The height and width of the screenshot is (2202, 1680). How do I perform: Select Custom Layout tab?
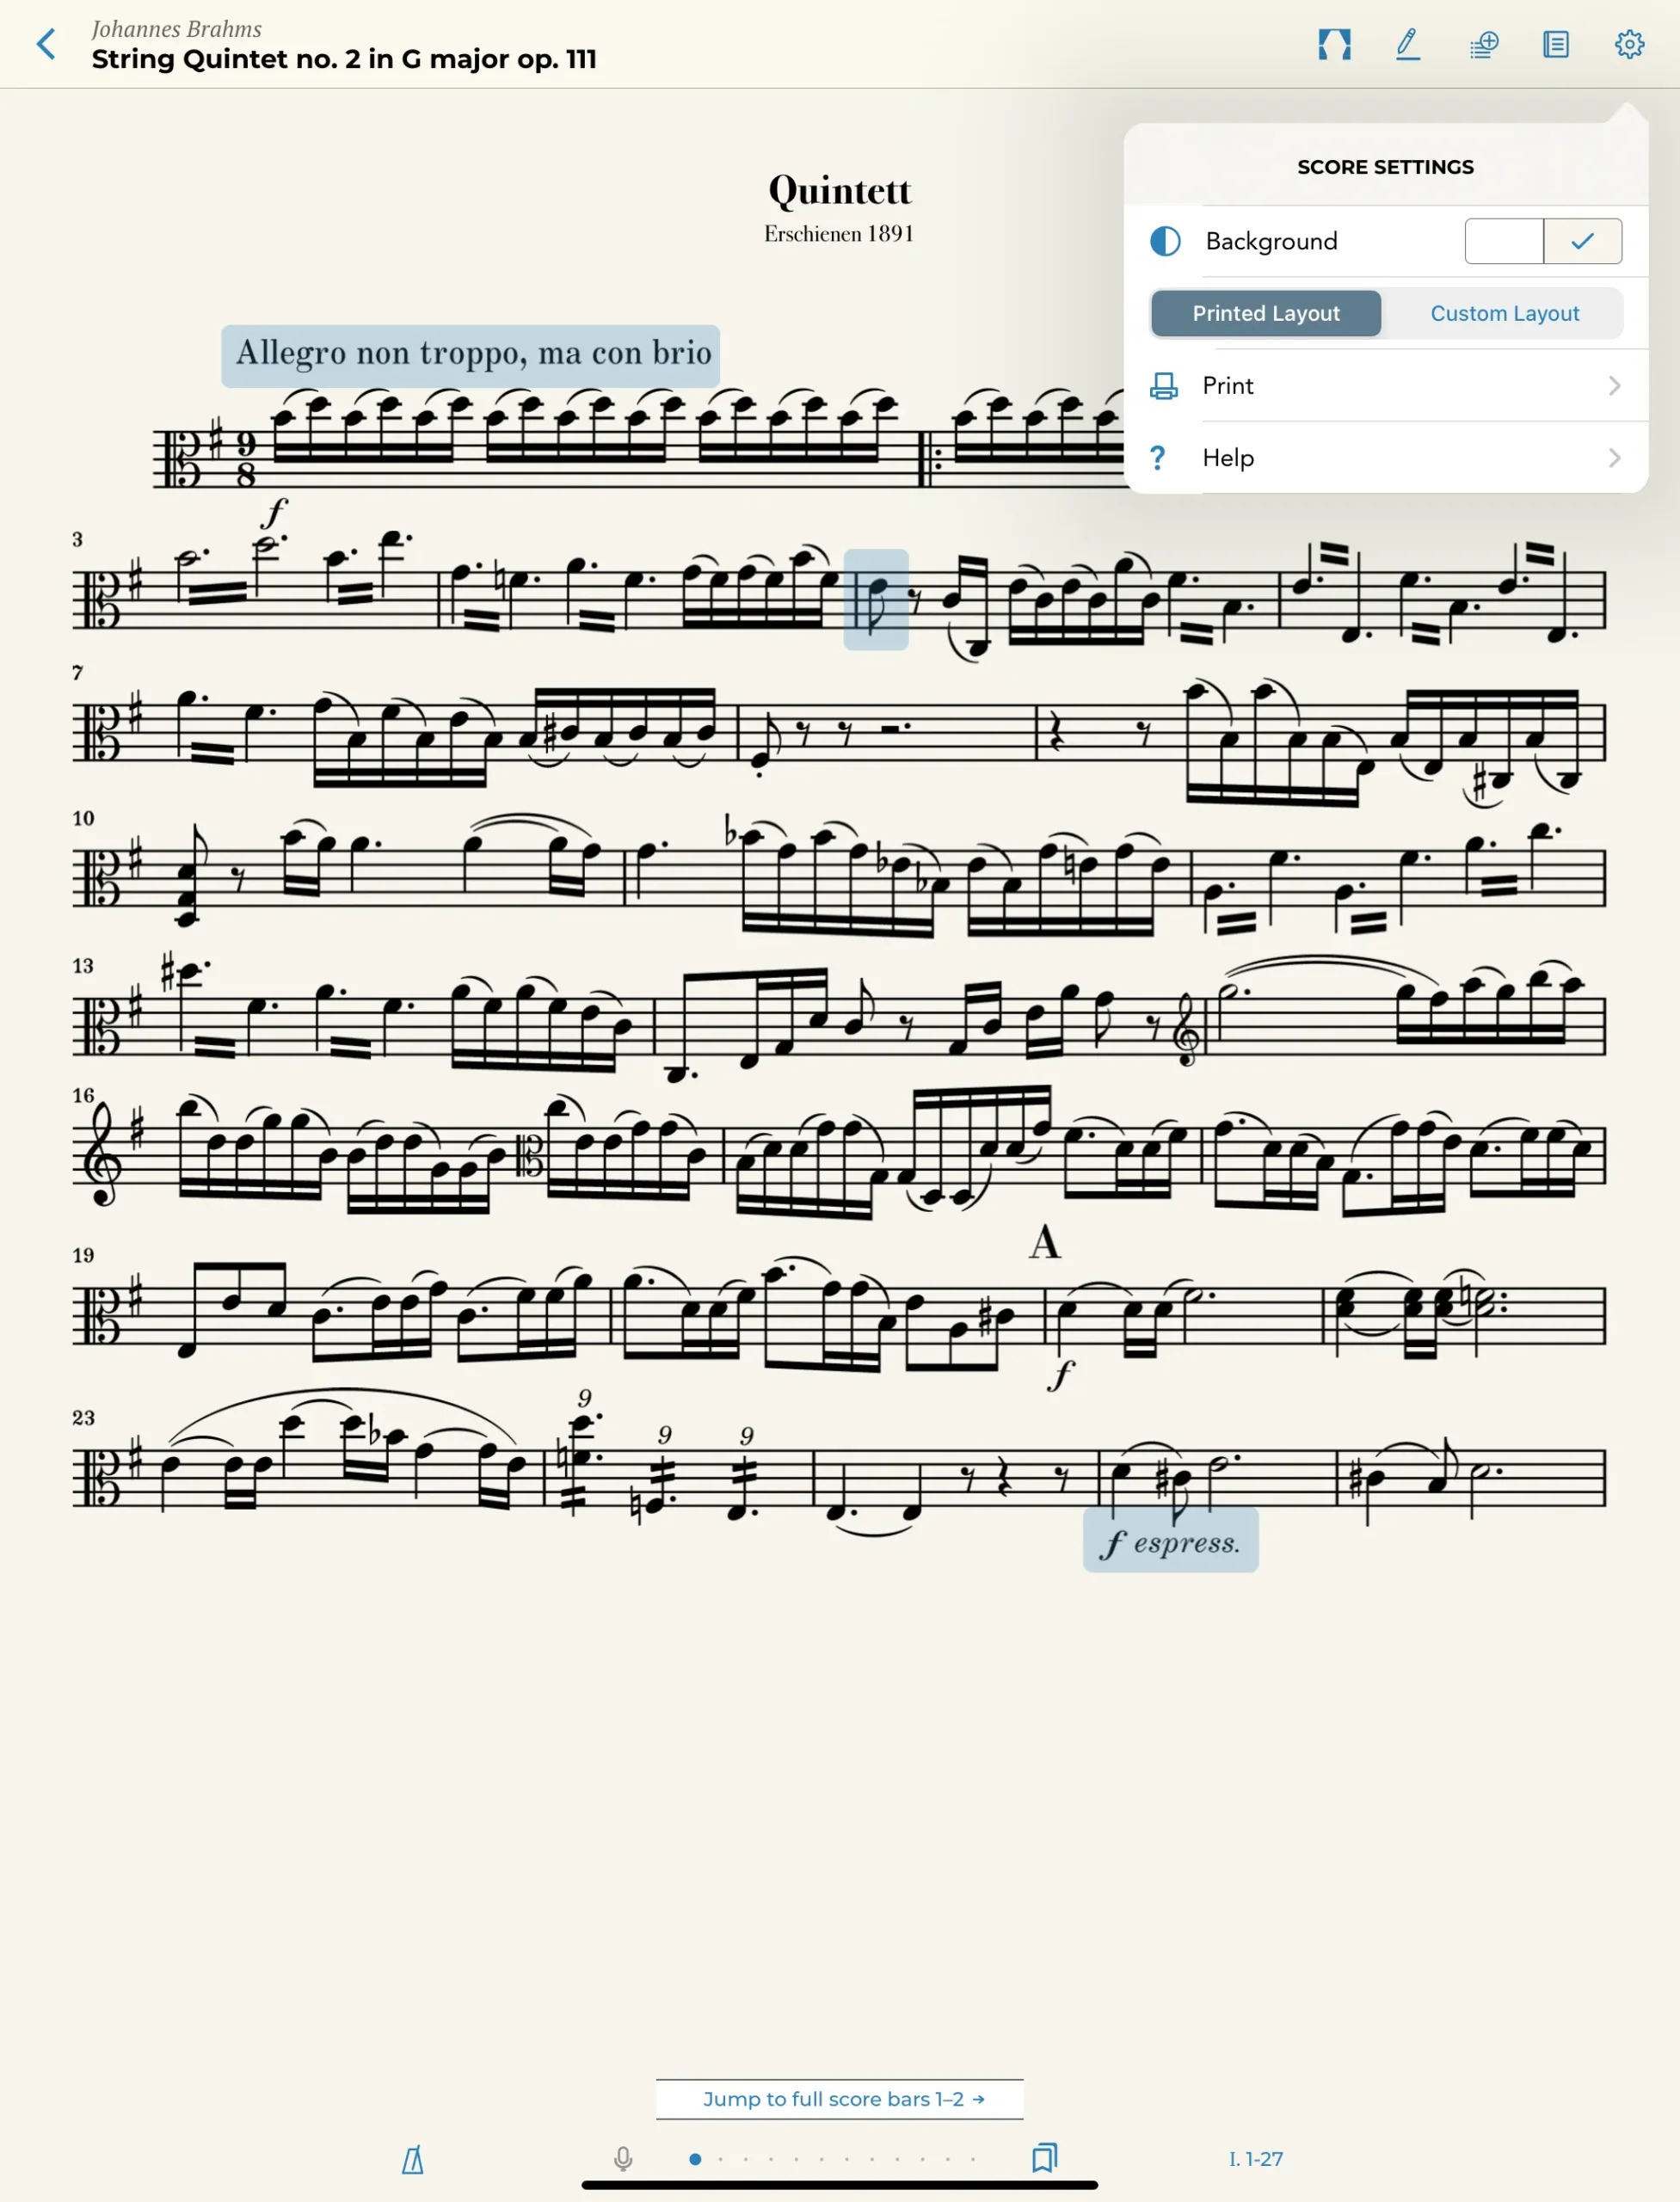pyautogui.click(x=1504, y=314)
